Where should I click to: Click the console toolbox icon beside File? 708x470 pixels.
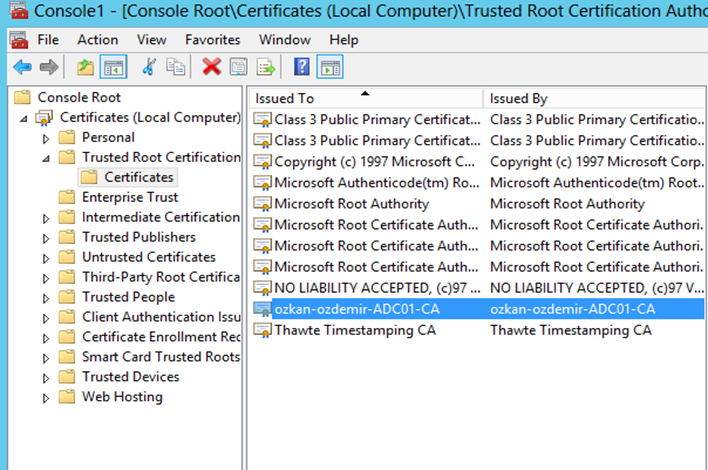coord(19,40)
